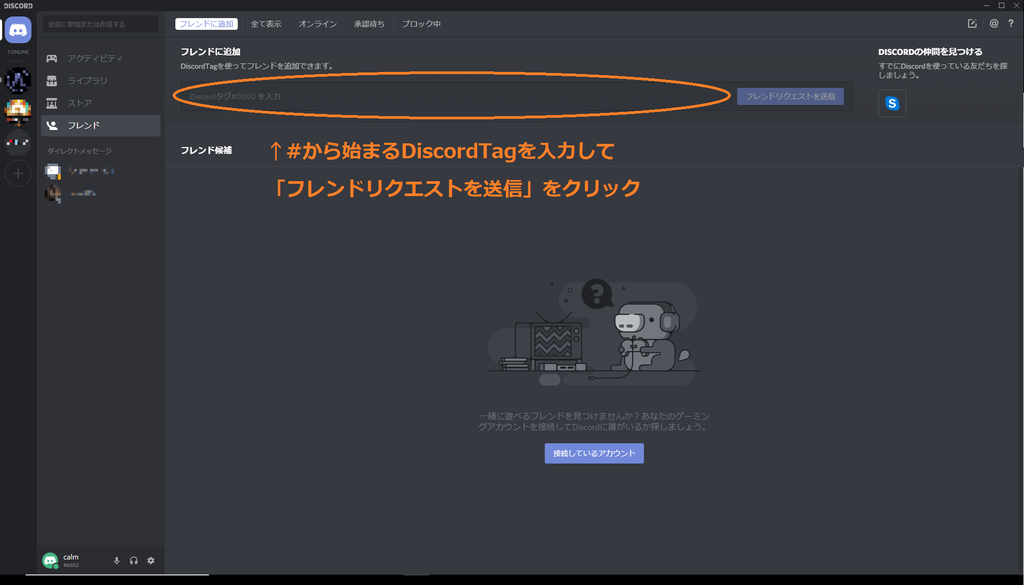Screen dimensions: 1024x585
Task: Open help question mark icon
Action: tap(1011, 24)
